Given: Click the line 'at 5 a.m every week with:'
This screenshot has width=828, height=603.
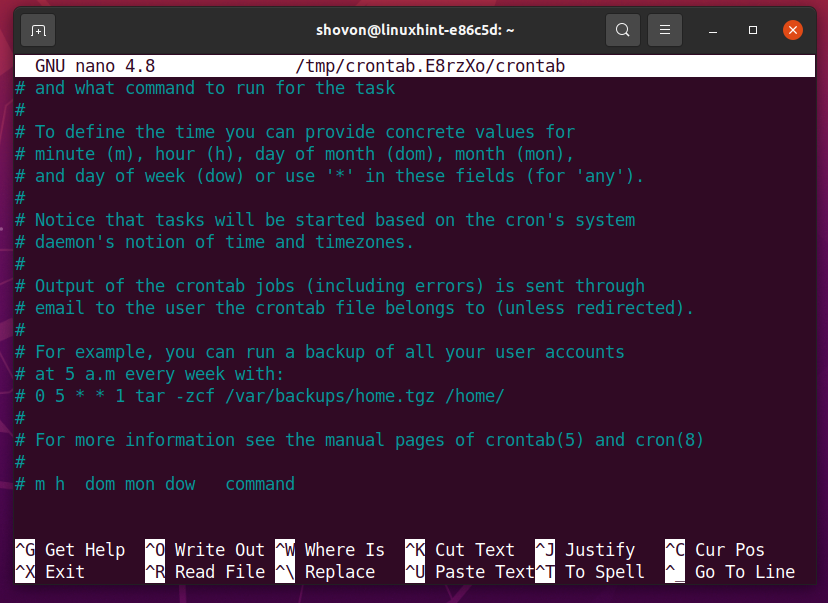Looking at the screenshot, I should pos(149,374).
